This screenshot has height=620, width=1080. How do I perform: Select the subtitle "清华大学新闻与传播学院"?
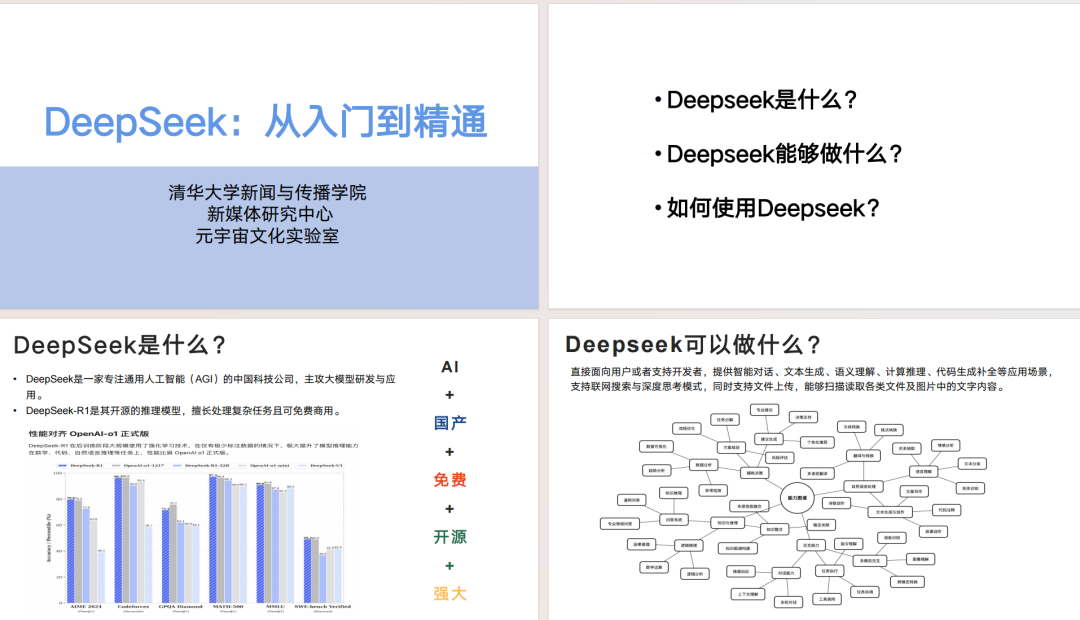(265, 192)
